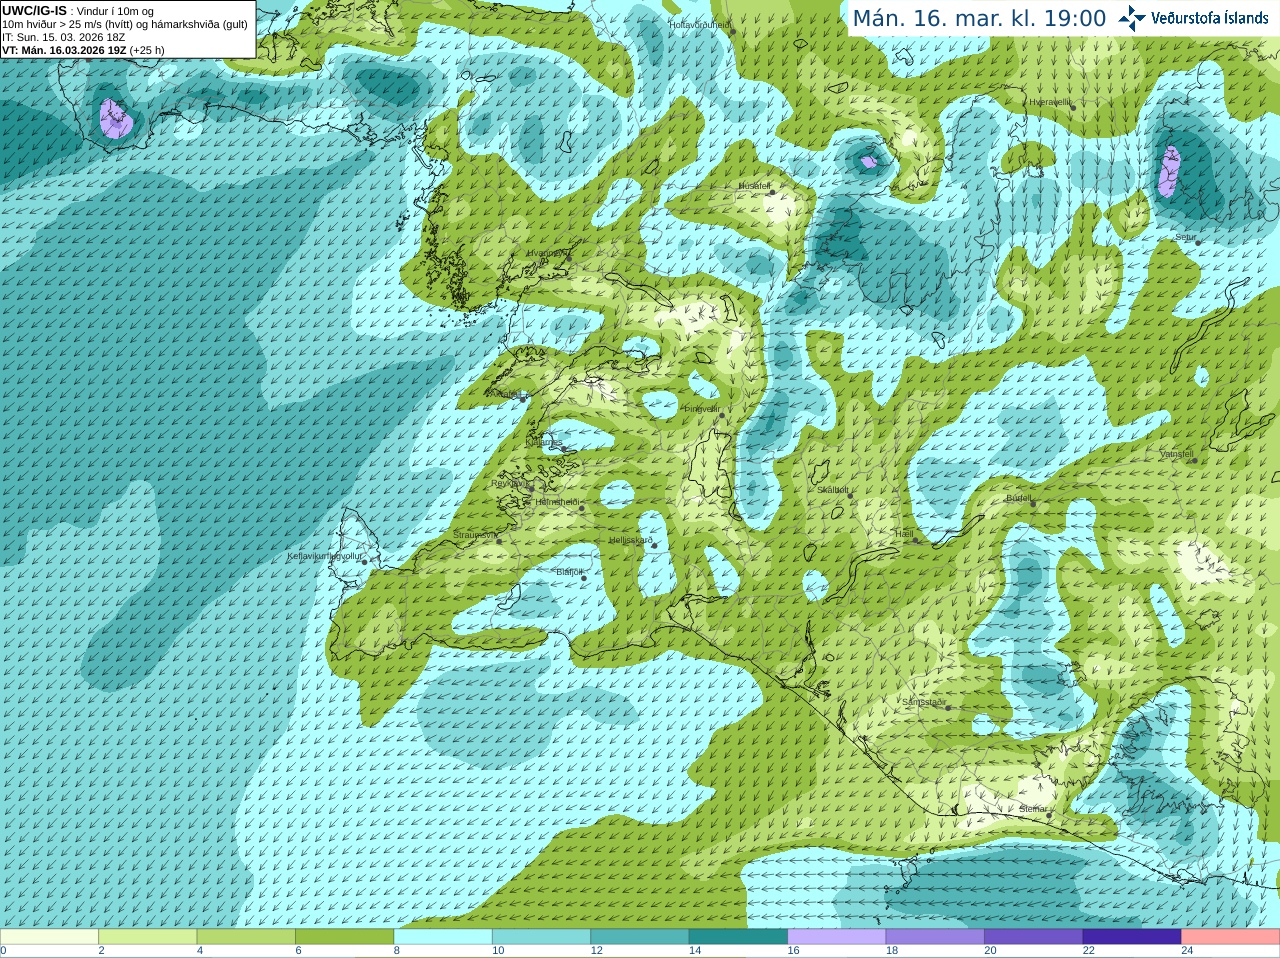Viewport: 1280px width, 958px height.
Task: Click the 22–24 m/s dark indigo legend swatch
Action: [1132, 937]
